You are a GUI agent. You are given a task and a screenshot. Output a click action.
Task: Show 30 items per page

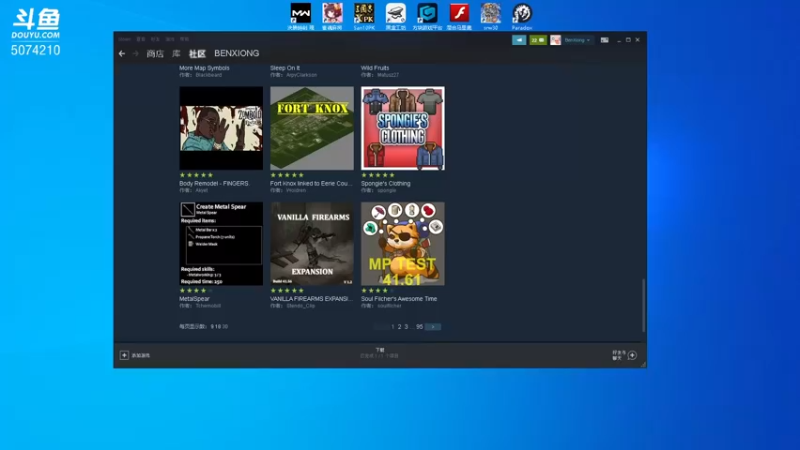click(225, 327)
